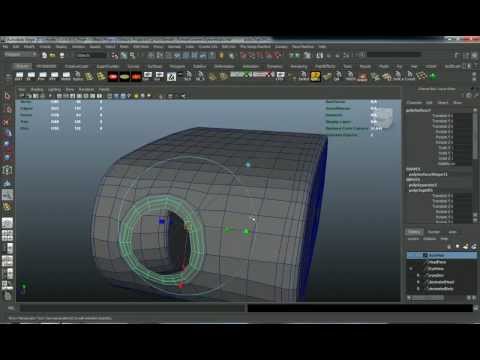This screenshot has height=360, width=480.
Task: Open the Layers menu in layer editor
Action: point(413,239)
